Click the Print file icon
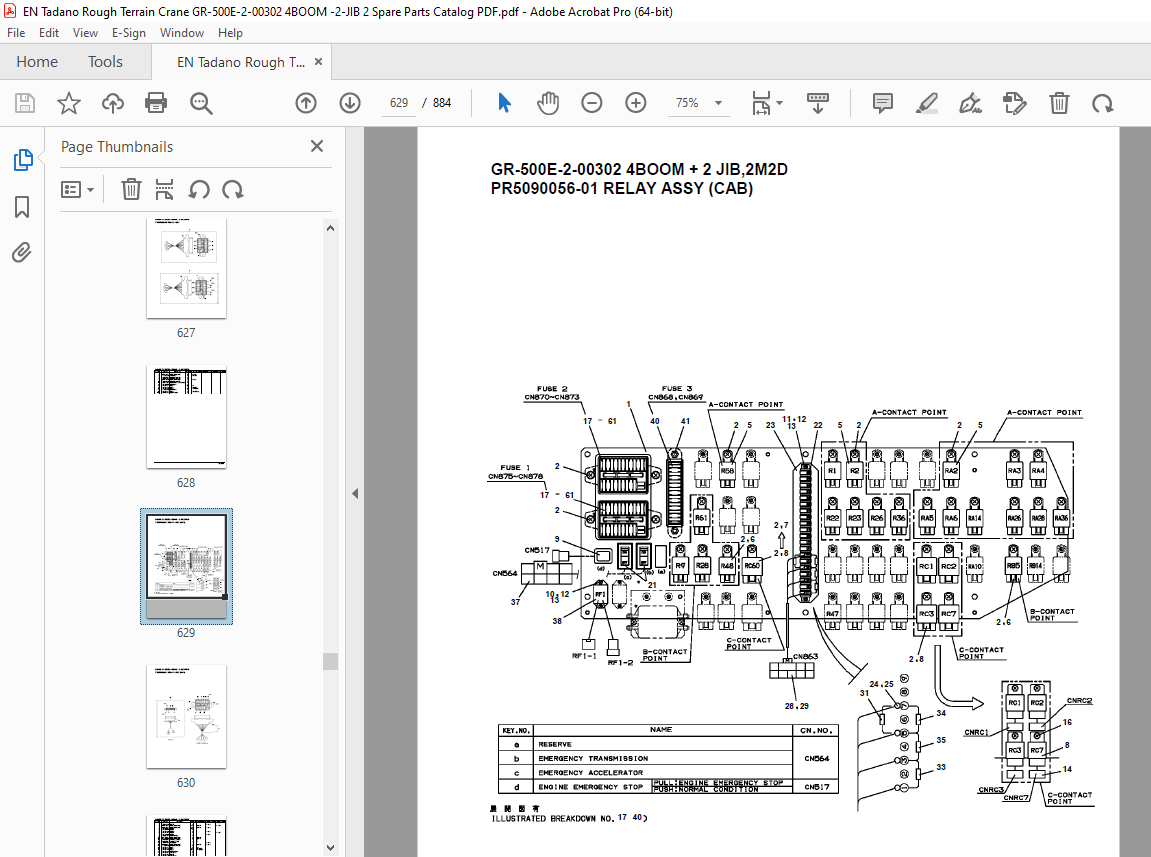 click(156, 103)
